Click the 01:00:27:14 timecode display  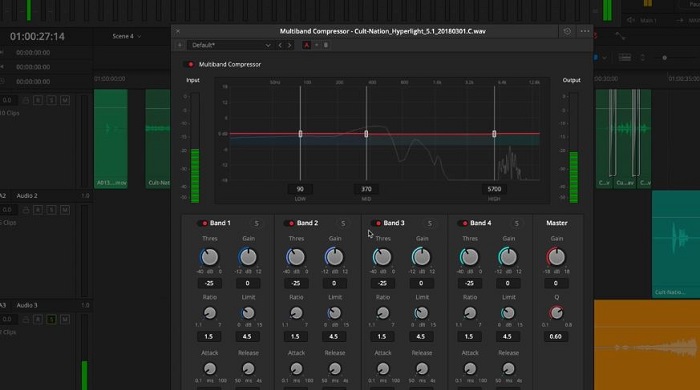coord(37,37)
